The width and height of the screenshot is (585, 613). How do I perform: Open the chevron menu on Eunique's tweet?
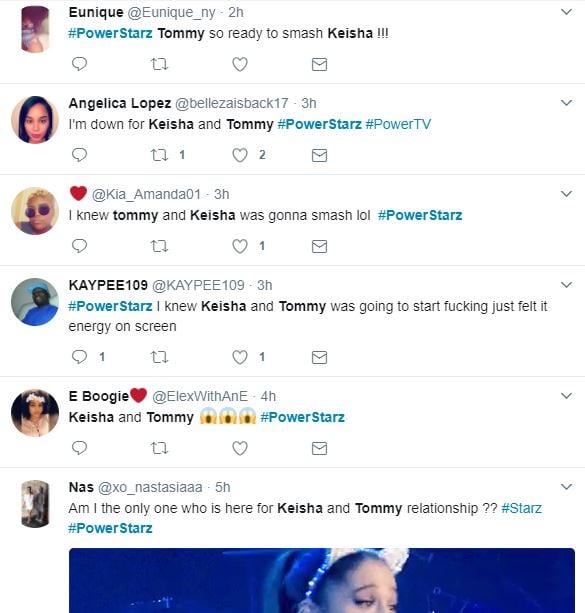pos(566,12)
